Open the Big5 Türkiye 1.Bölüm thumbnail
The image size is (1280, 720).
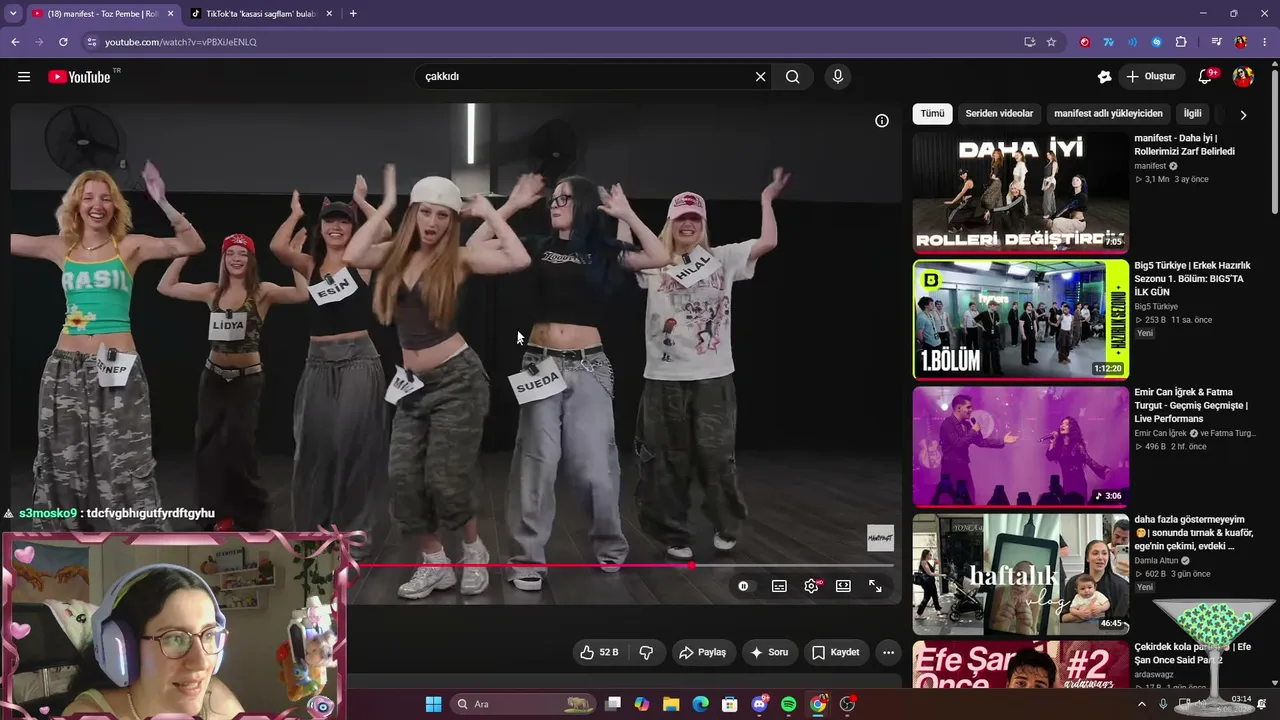1021,320
